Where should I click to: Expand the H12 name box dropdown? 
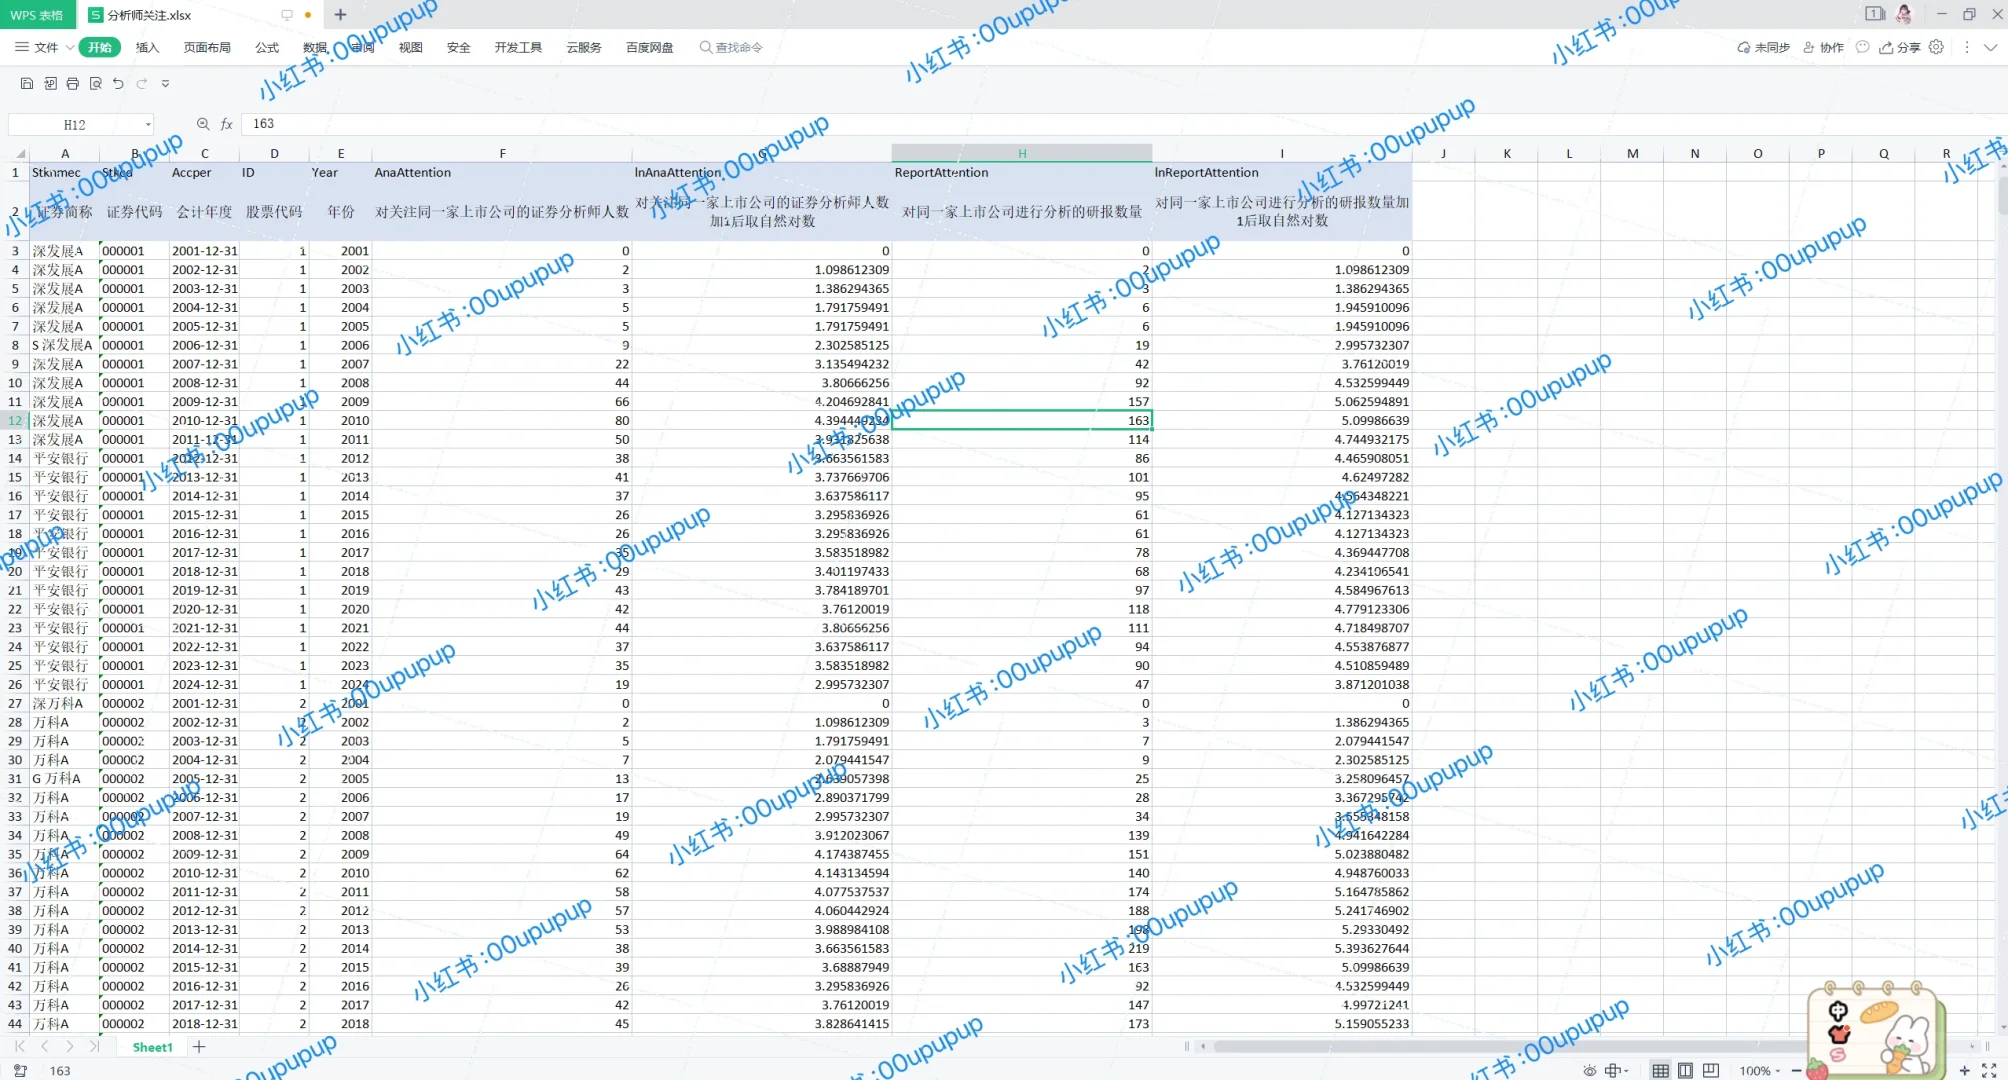(149, 125)
